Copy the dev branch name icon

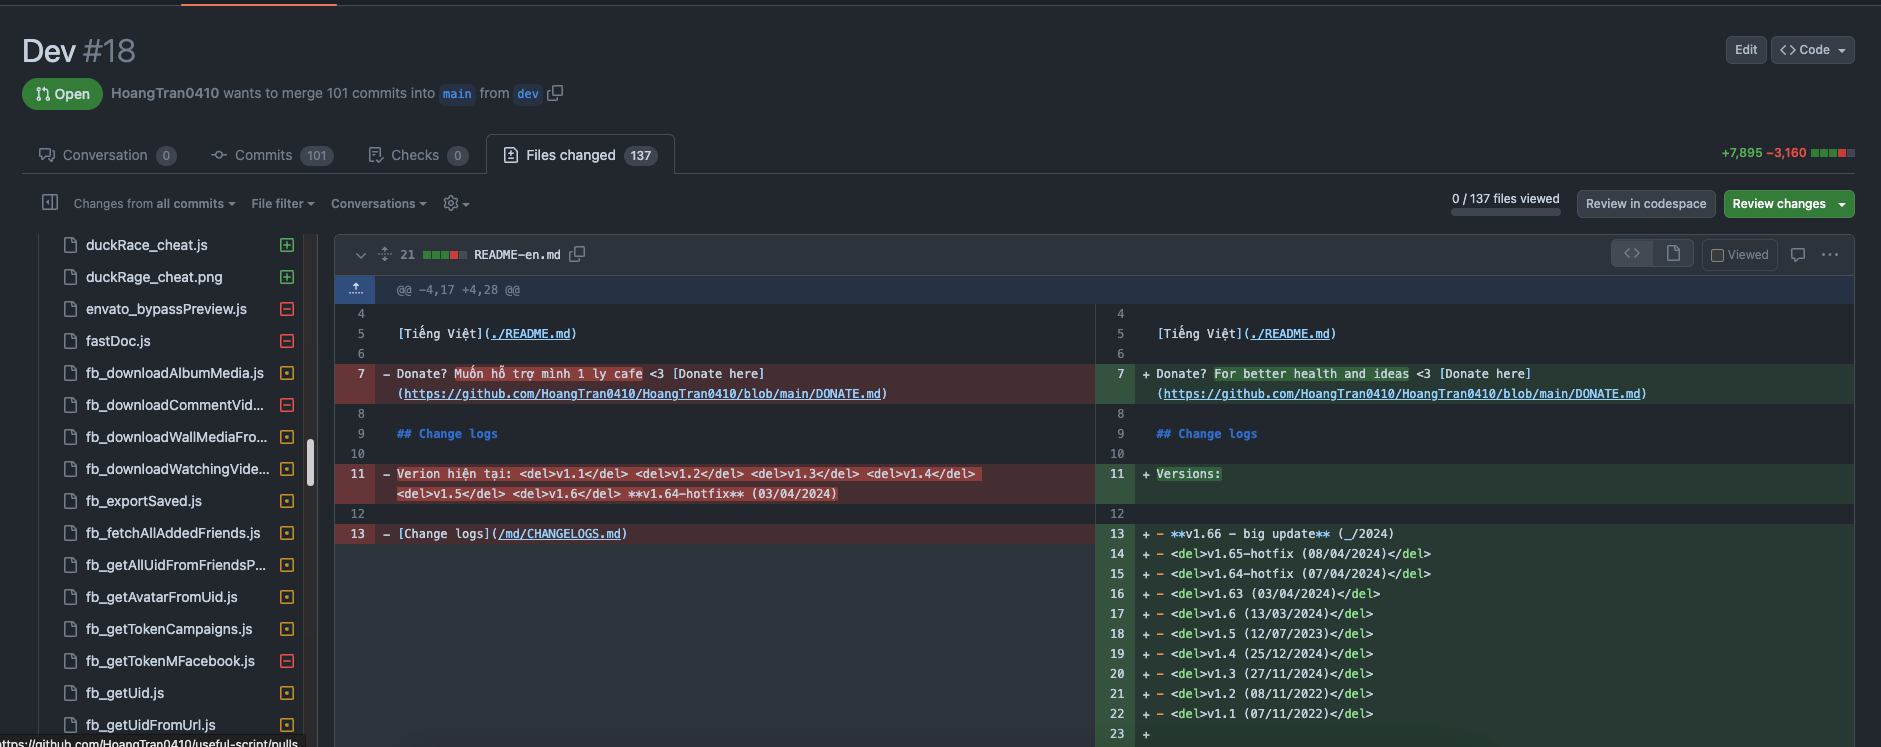[x=555, y=93]
